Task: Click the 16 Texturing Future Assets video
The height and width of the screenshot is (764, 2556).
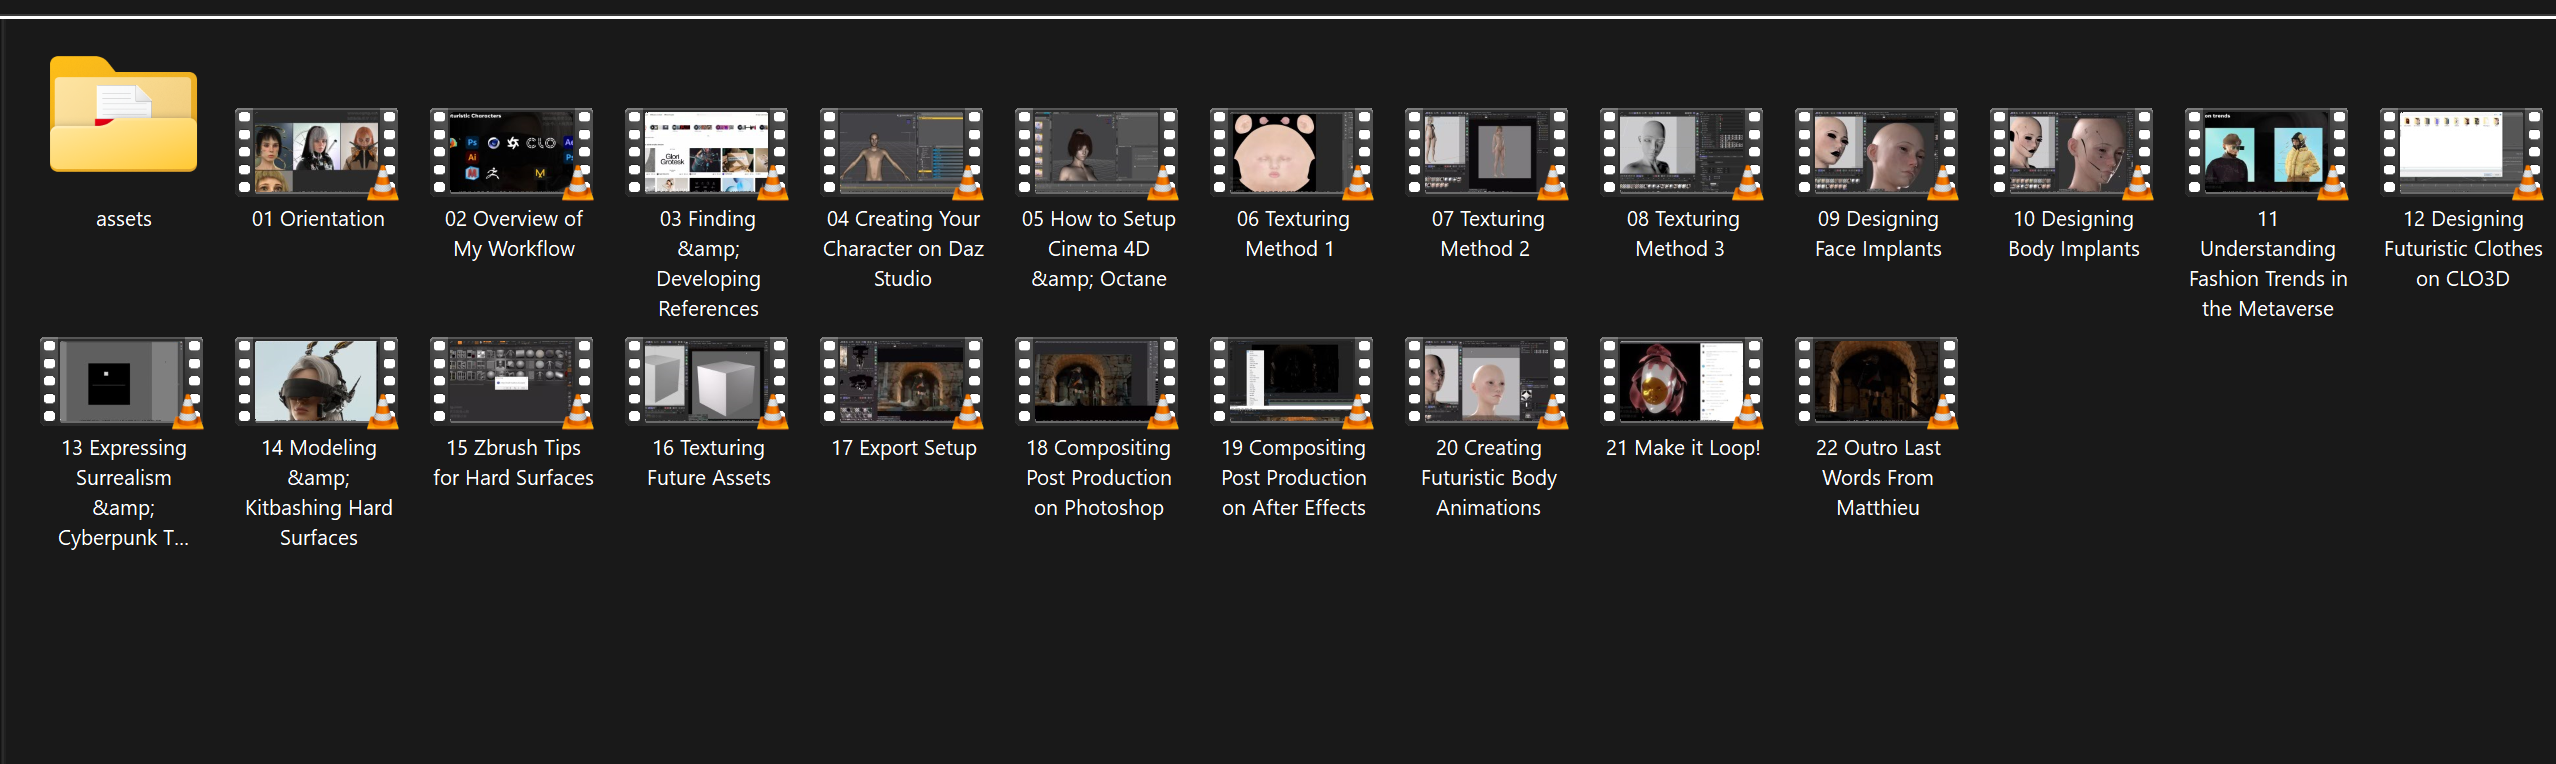Action: [707, 382]
